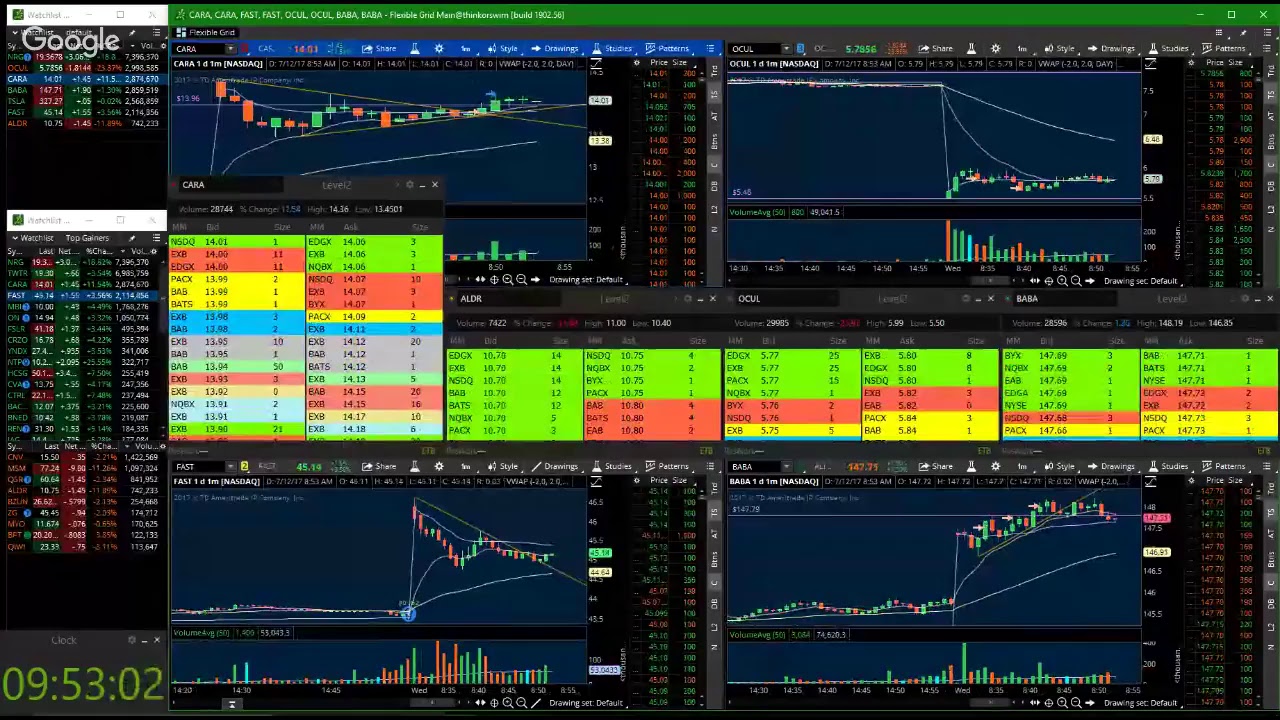Open the Style menu on CARA chart
Viewport: 1280px width, 720px height.
(503, 48)
